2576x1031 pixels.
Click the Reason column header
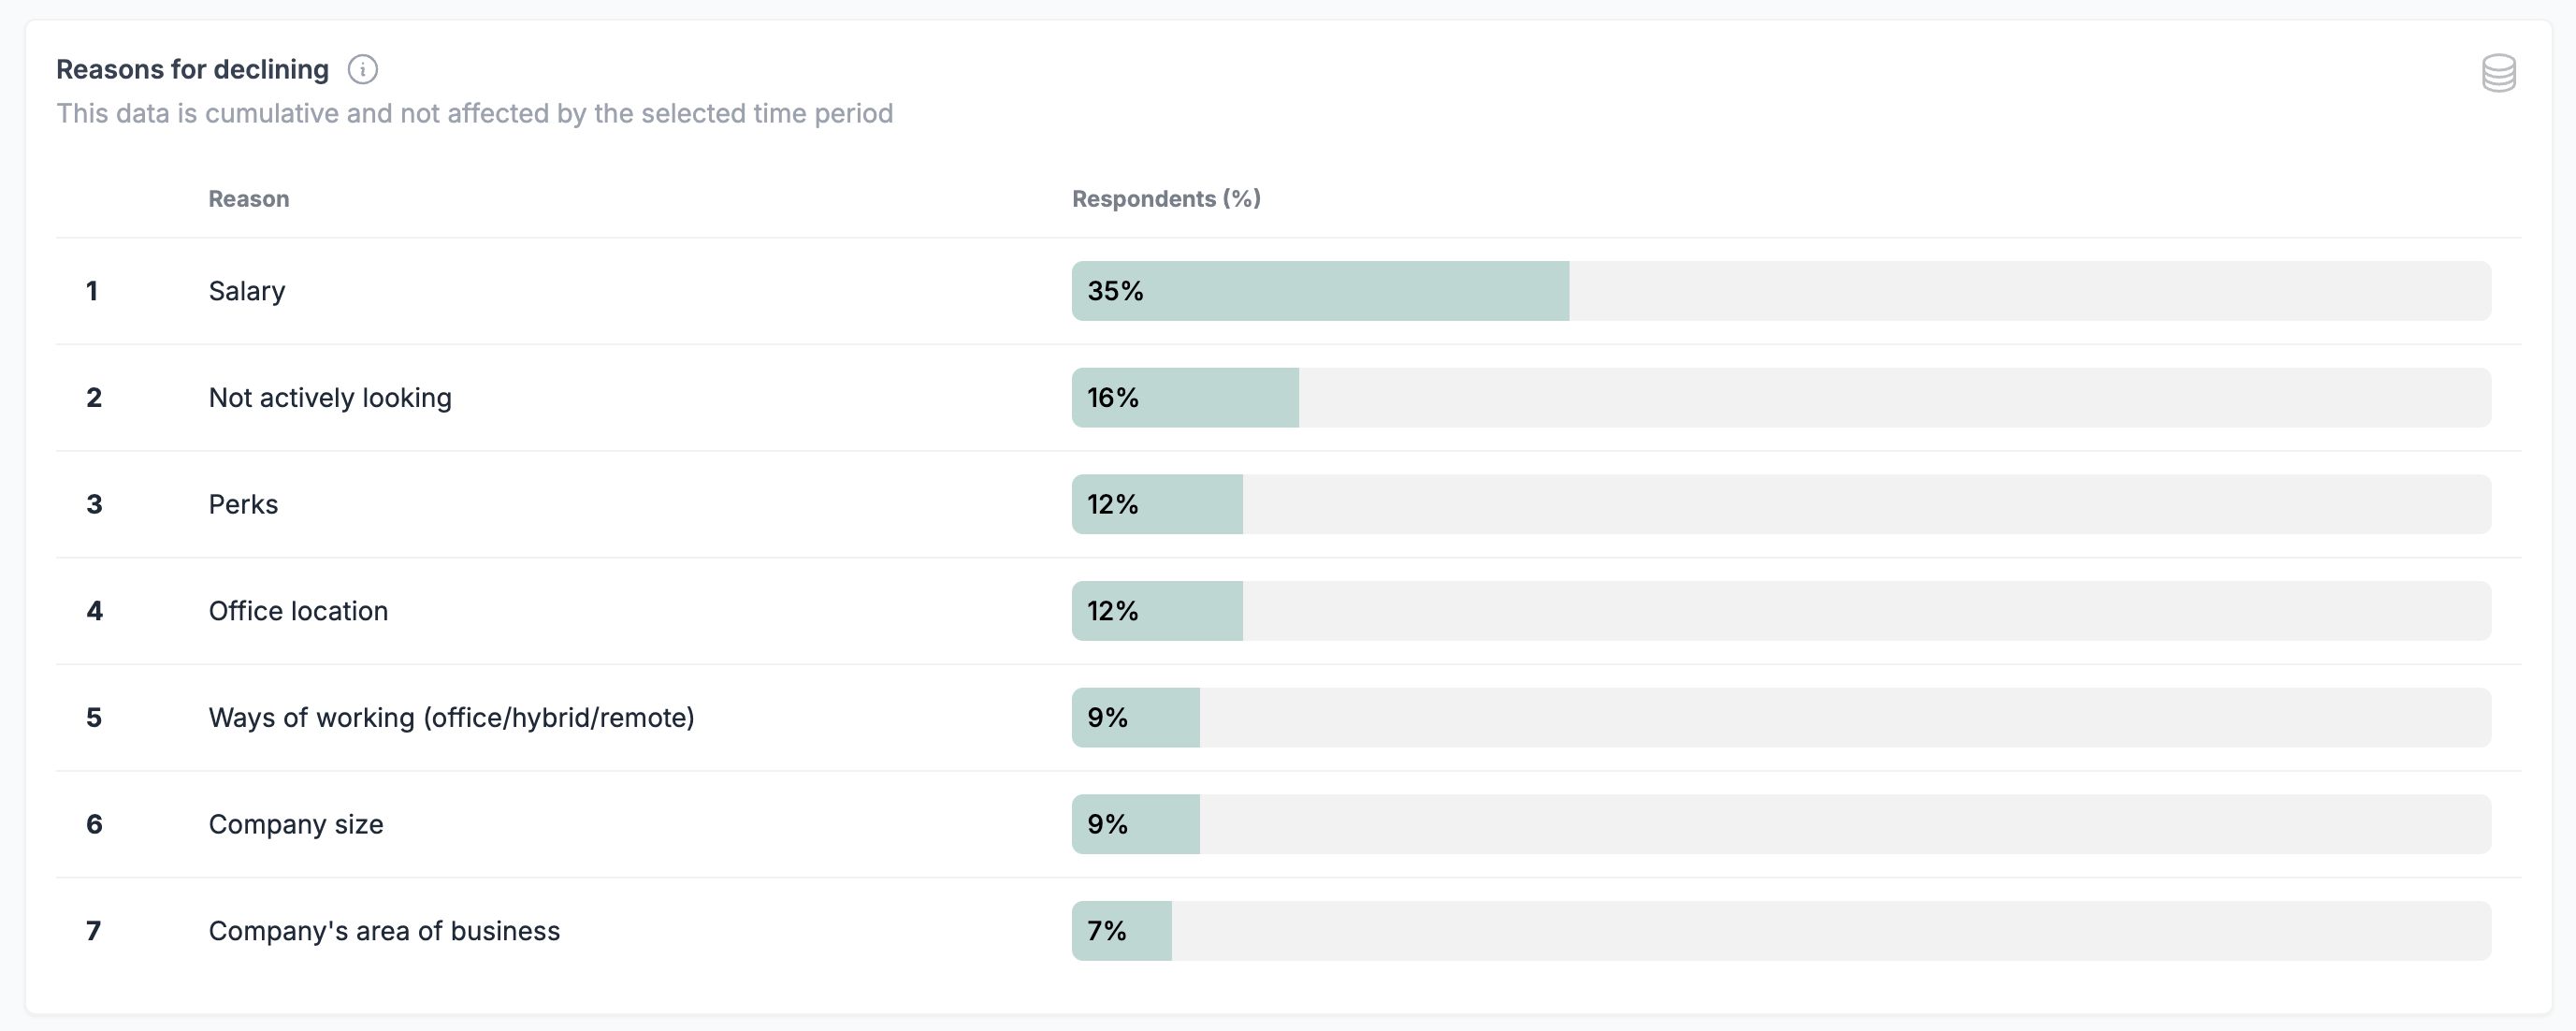coord(248,199)
